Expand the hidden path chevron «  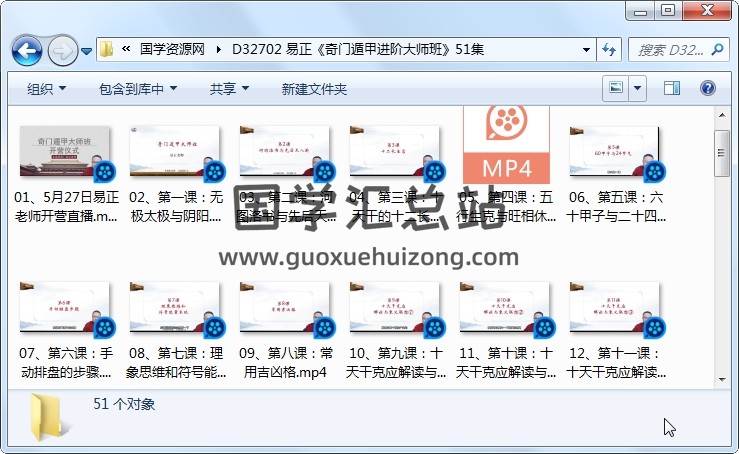(126, 49)
